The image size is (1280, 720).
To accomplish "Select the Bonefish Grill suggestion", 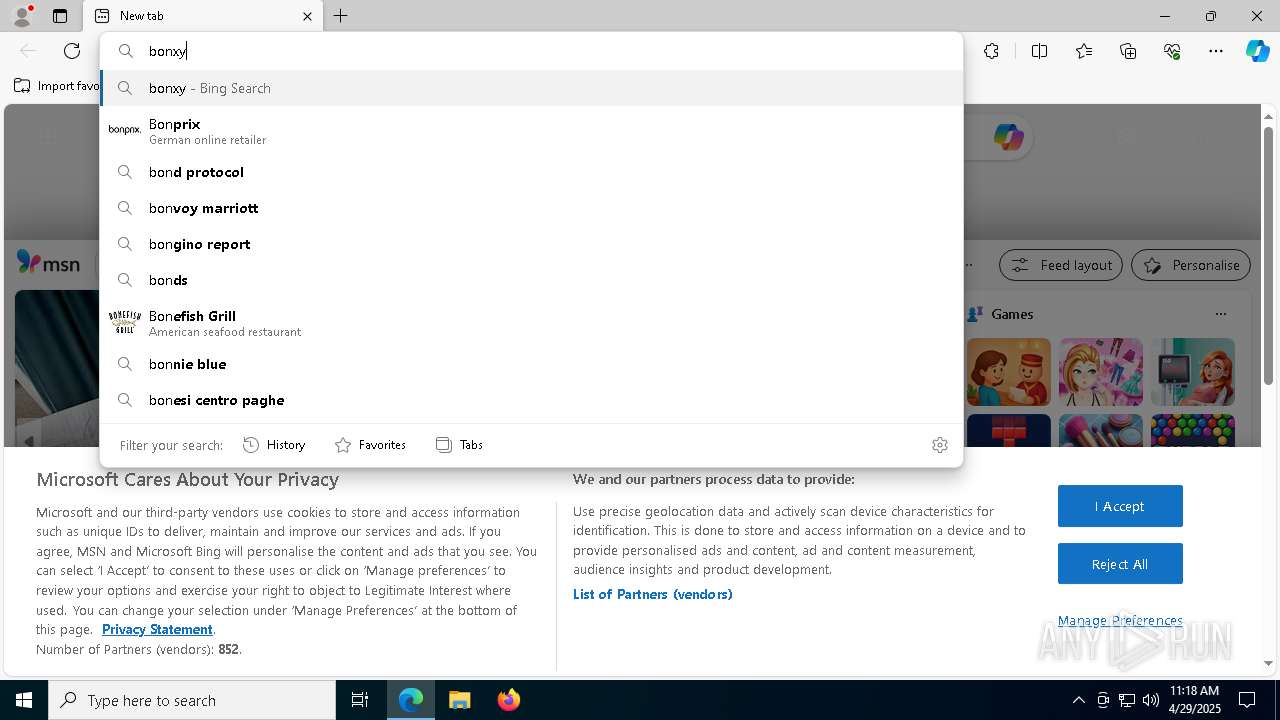I will (x=531, y=322).
